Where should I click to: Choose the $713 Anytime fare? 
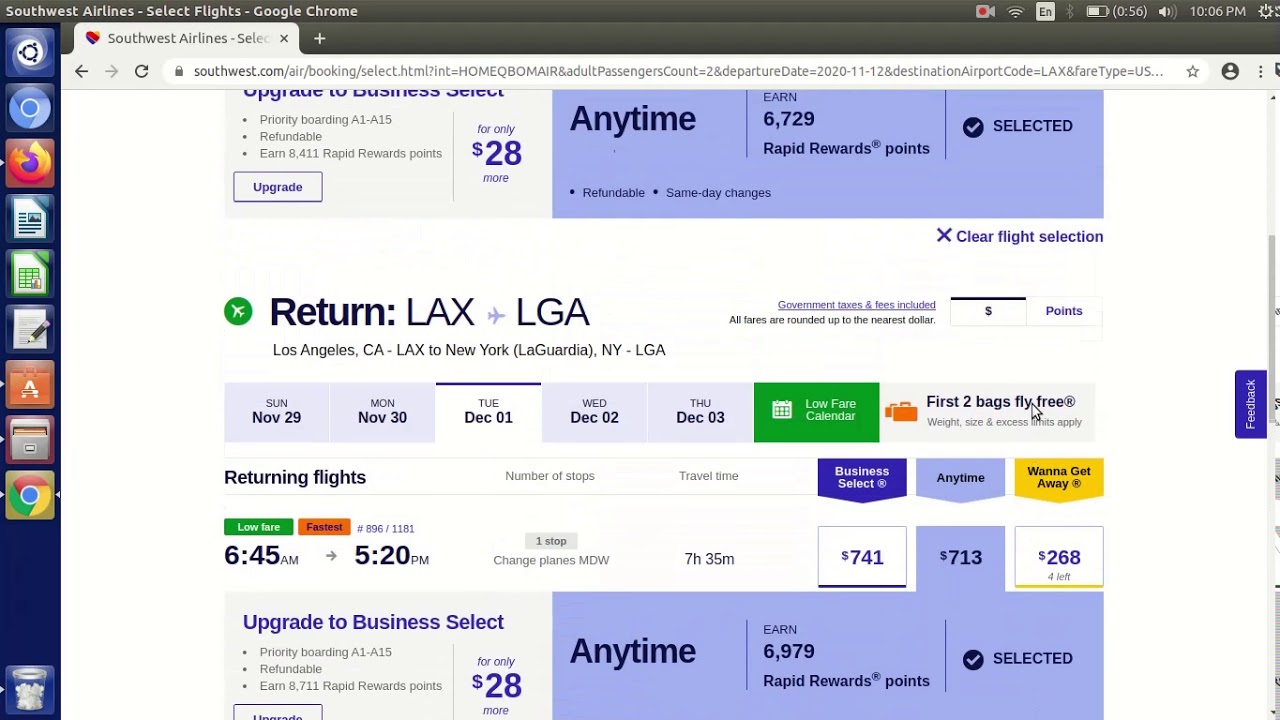pos(960,557)
